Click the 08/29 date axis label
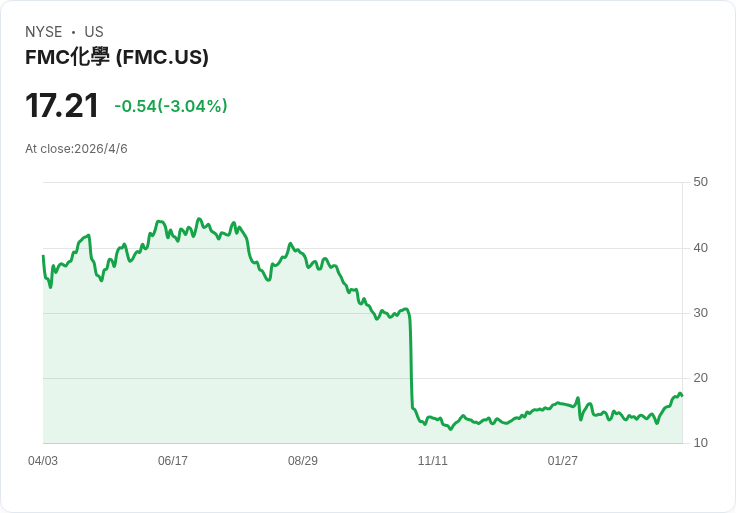The image size is (736, 513). tap(303, 461)
